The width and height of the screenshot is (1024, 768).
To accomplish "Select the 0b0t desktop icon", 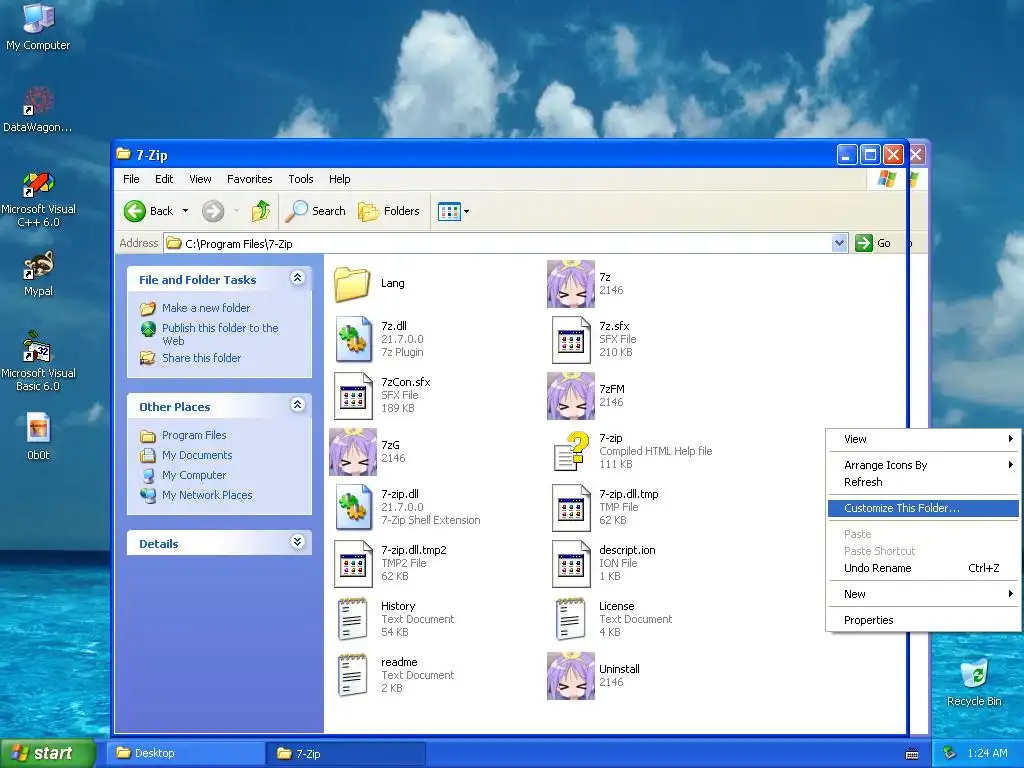I will pos(38,436).
